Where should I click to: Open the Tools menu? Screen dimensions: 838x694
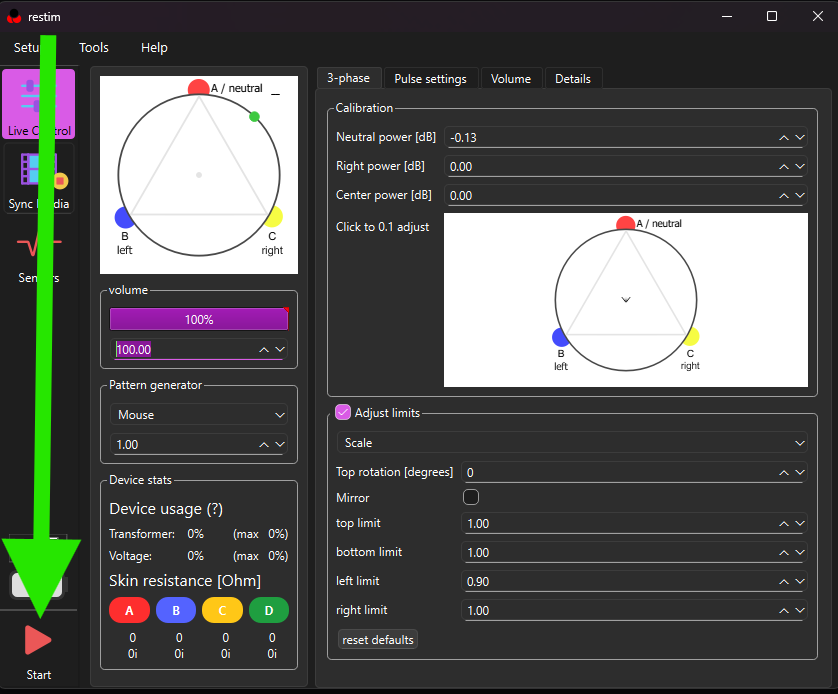coord(94,48)
